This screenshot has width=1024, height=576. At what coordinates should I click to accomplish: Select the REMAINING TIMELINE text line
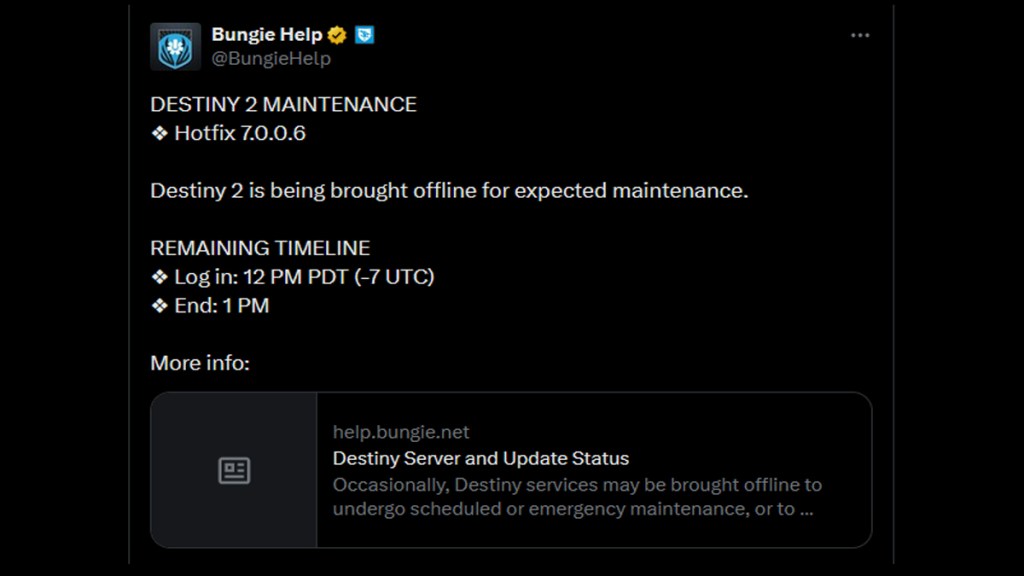click(x=260, y=247)
